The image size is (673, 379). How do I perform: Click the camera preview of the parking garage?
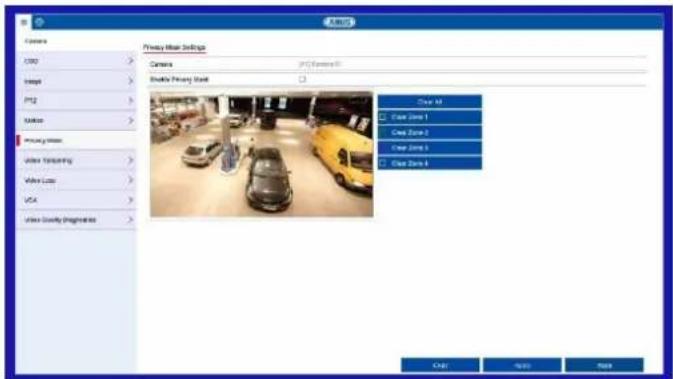[261, 155]
